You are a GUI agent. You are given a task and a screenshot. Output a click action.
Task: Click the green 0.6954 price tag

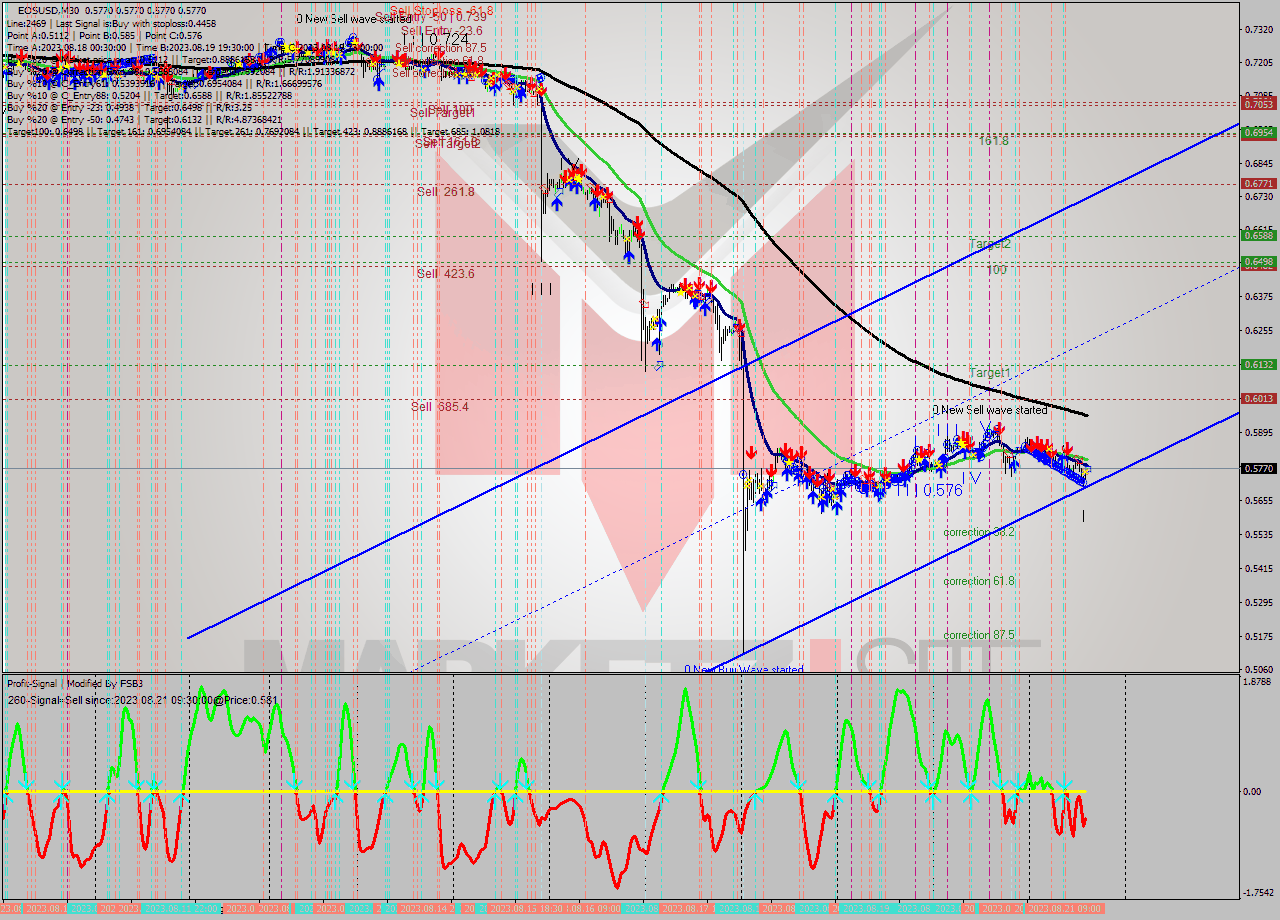click(x=1257, y=132)
